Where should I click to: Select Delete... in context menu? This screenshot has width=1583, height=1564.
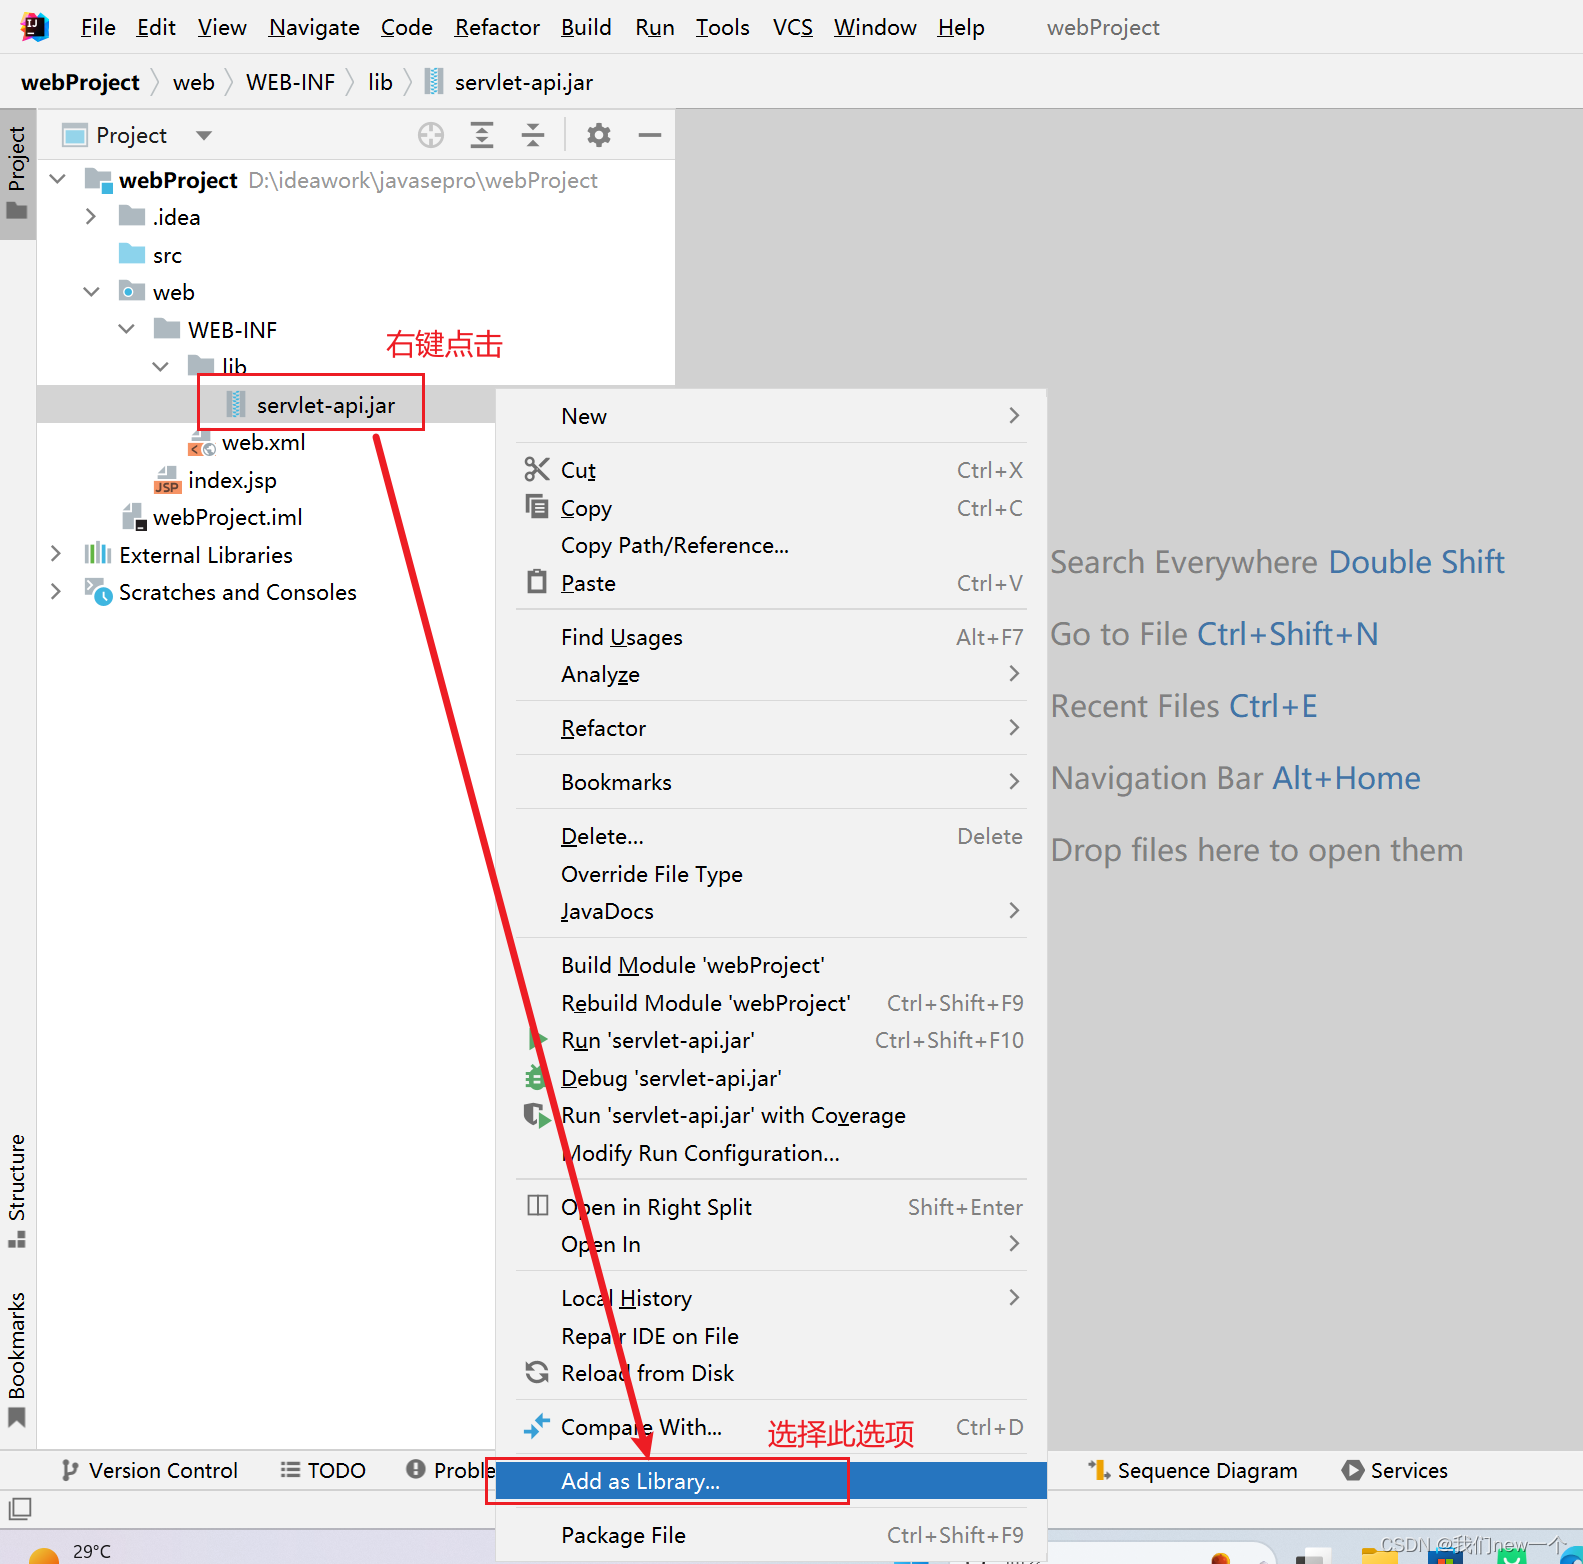pyautogui.click(x=771, y=836)
